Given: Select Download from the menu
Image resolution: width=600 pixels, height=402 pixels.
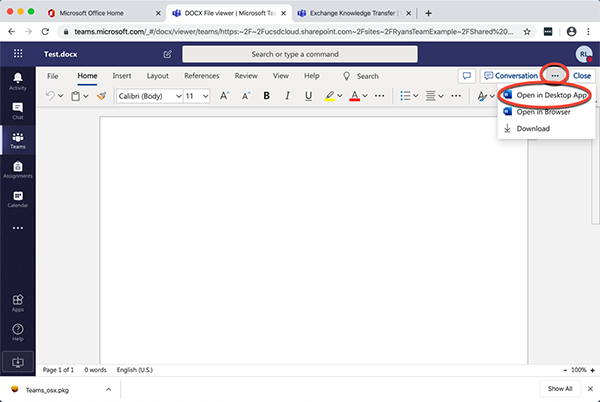Looking at the screenshot, I should (x=546, y=129).
